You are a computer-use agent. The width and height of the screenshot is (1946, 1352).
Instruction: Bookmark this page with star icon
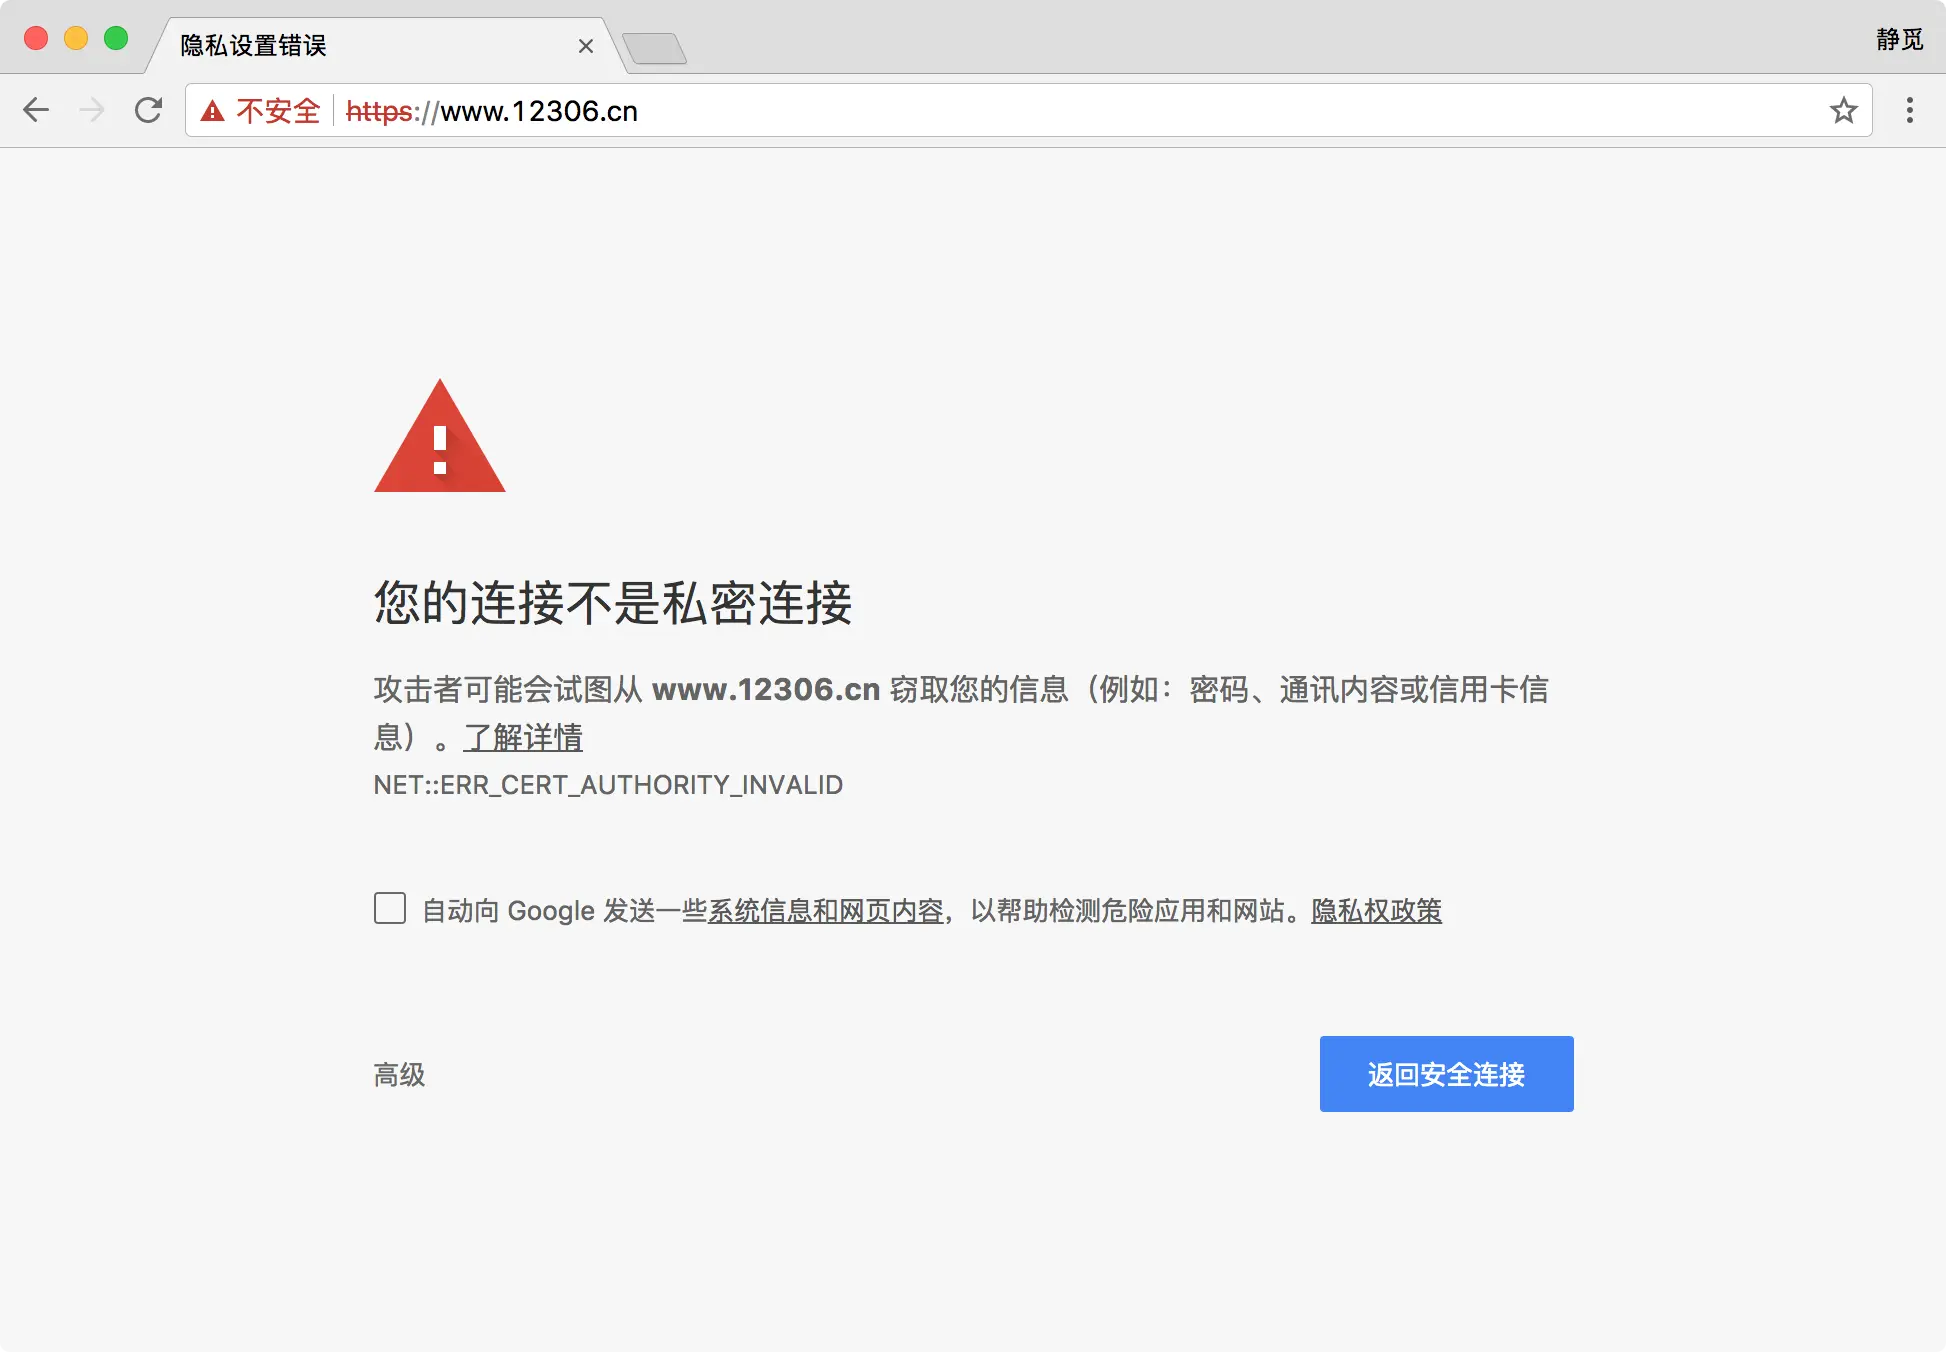click(x=1843, y=110)
